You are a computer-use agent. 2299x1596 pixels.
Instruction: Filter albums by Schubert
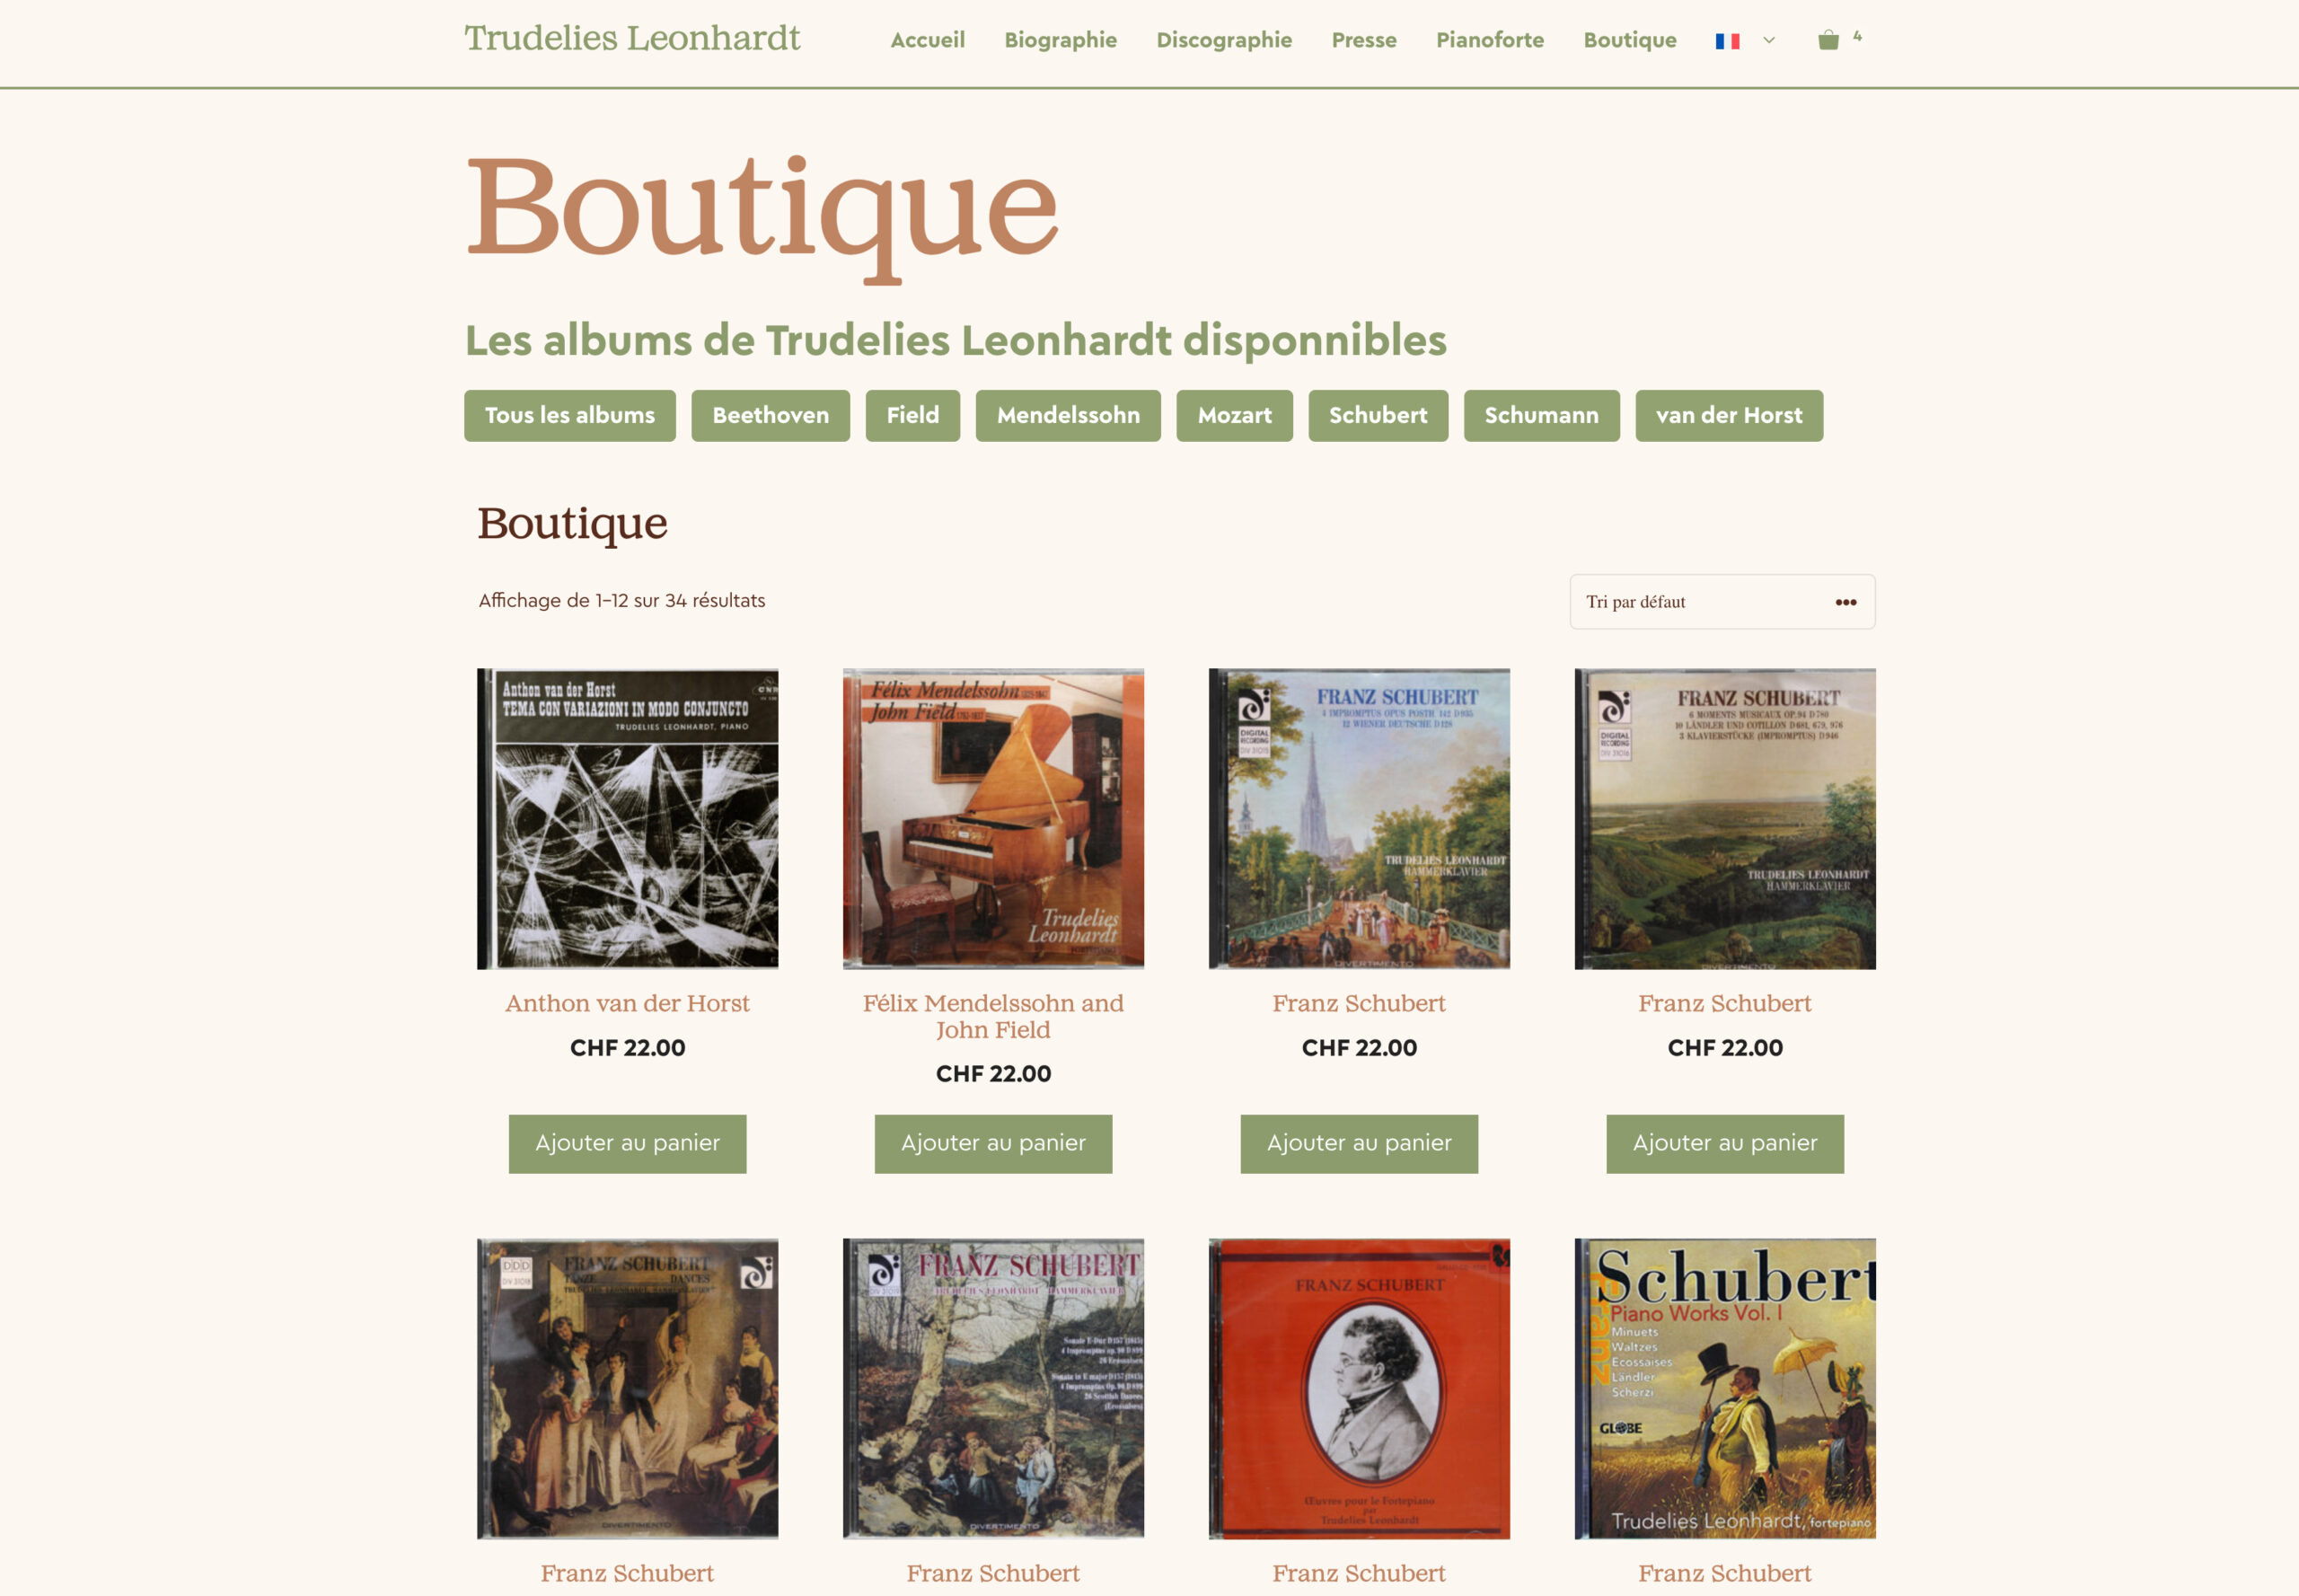[1377, 415]
